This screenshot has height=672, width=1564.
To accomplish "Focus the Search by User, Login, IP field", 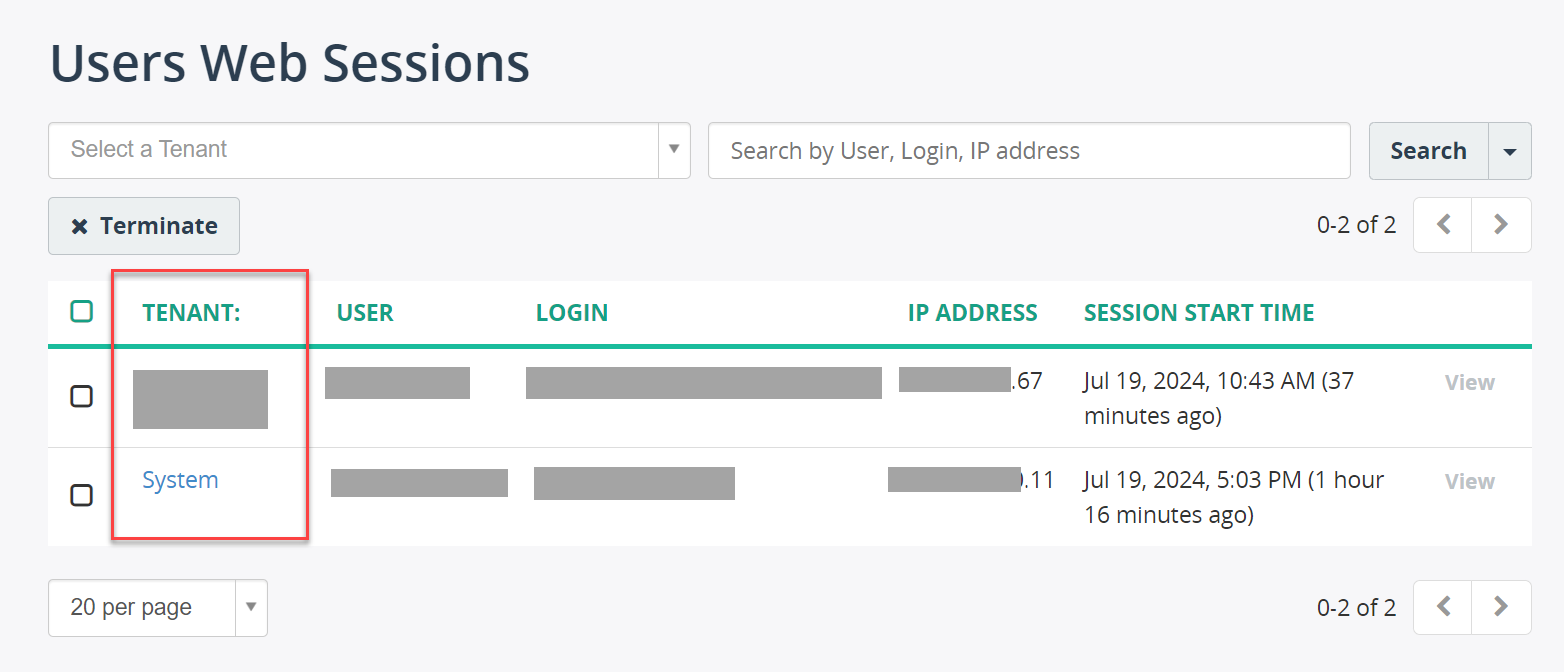I will point(1029,151).
